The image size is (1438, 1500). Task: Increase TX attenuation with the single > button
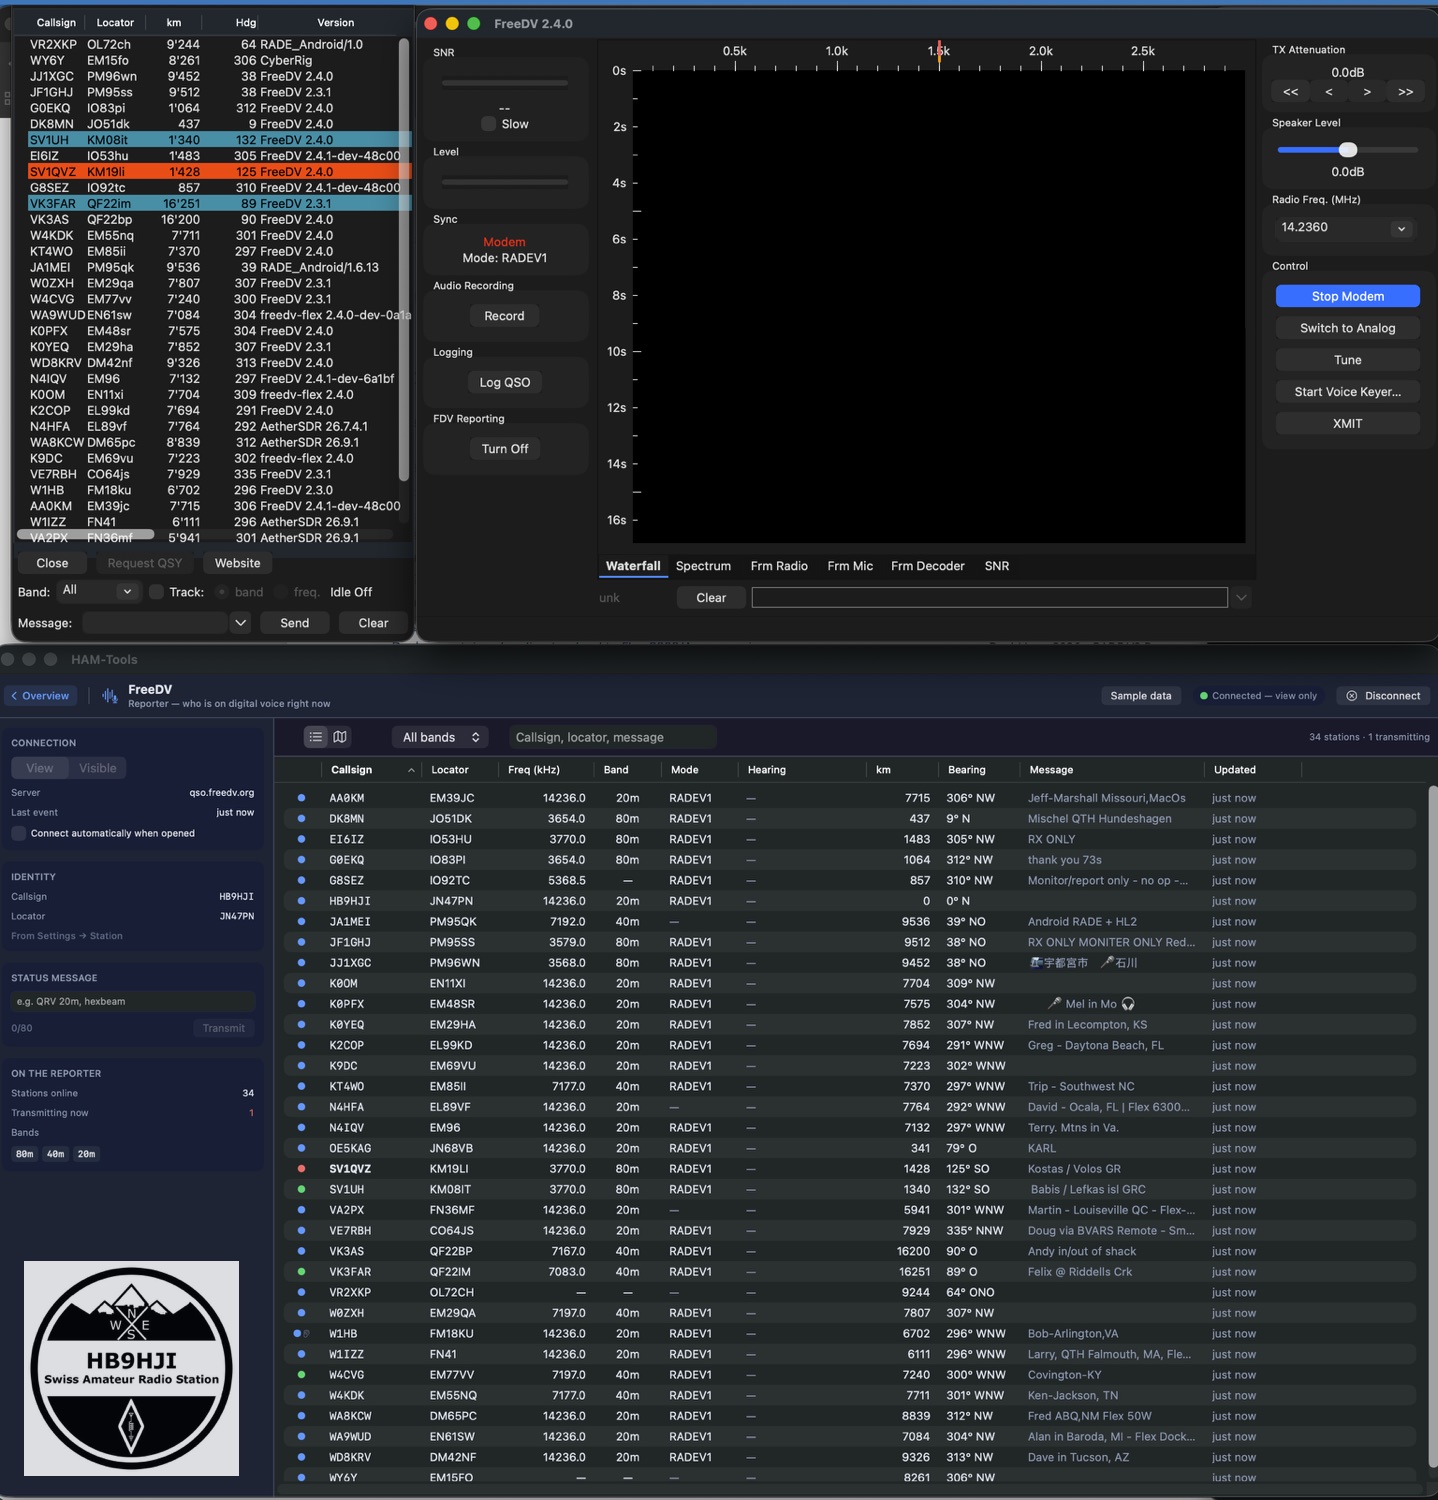coord(1367,92)
